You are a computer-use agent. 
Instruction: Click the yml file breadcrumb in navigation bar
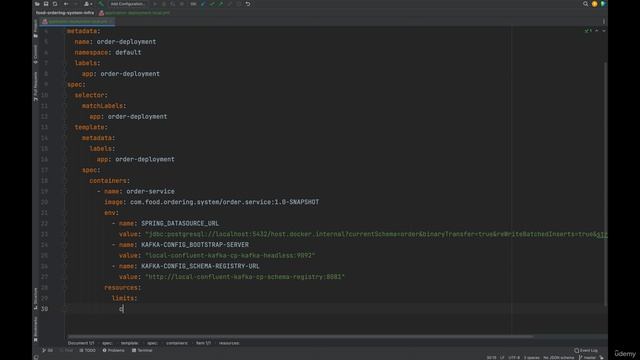(135, 13)
